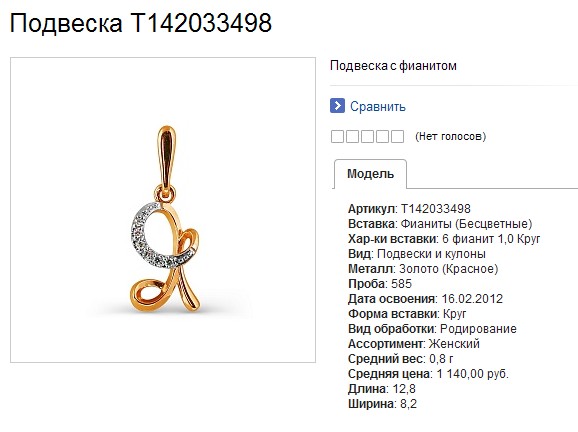This screenshot has height=432, width=578.
Task: Click the Дата освоения 16.02.2012 row
Action: point(425,299)
